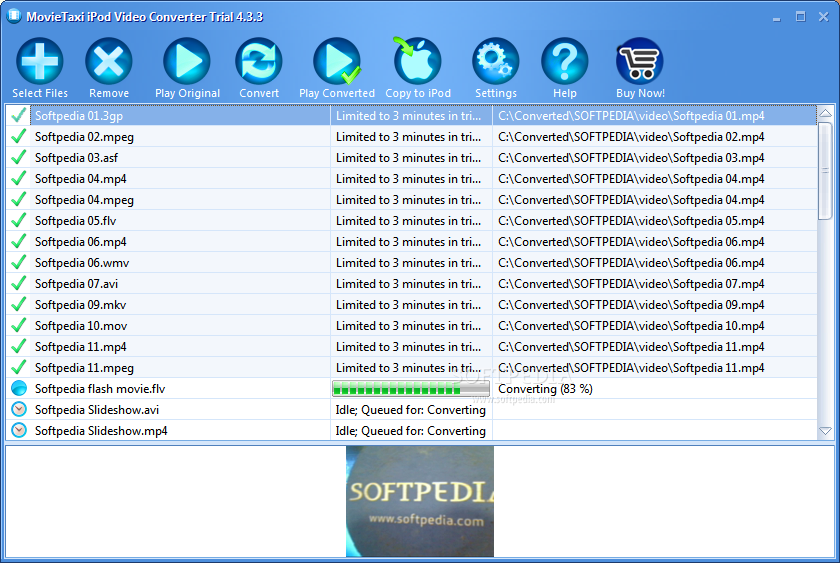Click the Copy to iPod apple icon

tap(417, 62)
